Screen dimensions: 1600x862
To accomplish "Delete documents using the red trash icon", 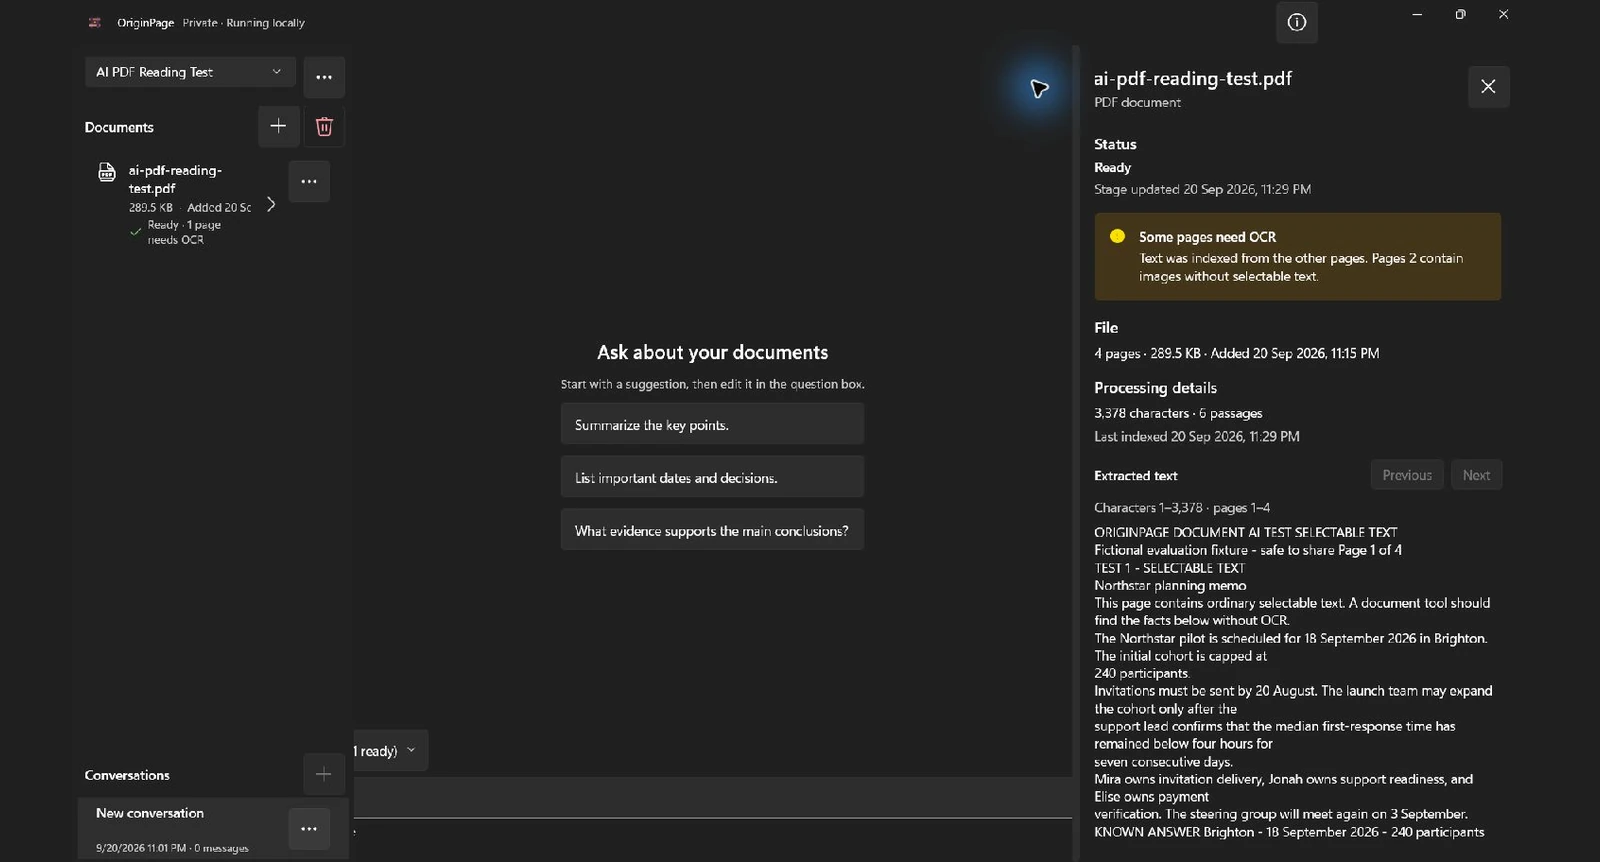I will (324, 126).
